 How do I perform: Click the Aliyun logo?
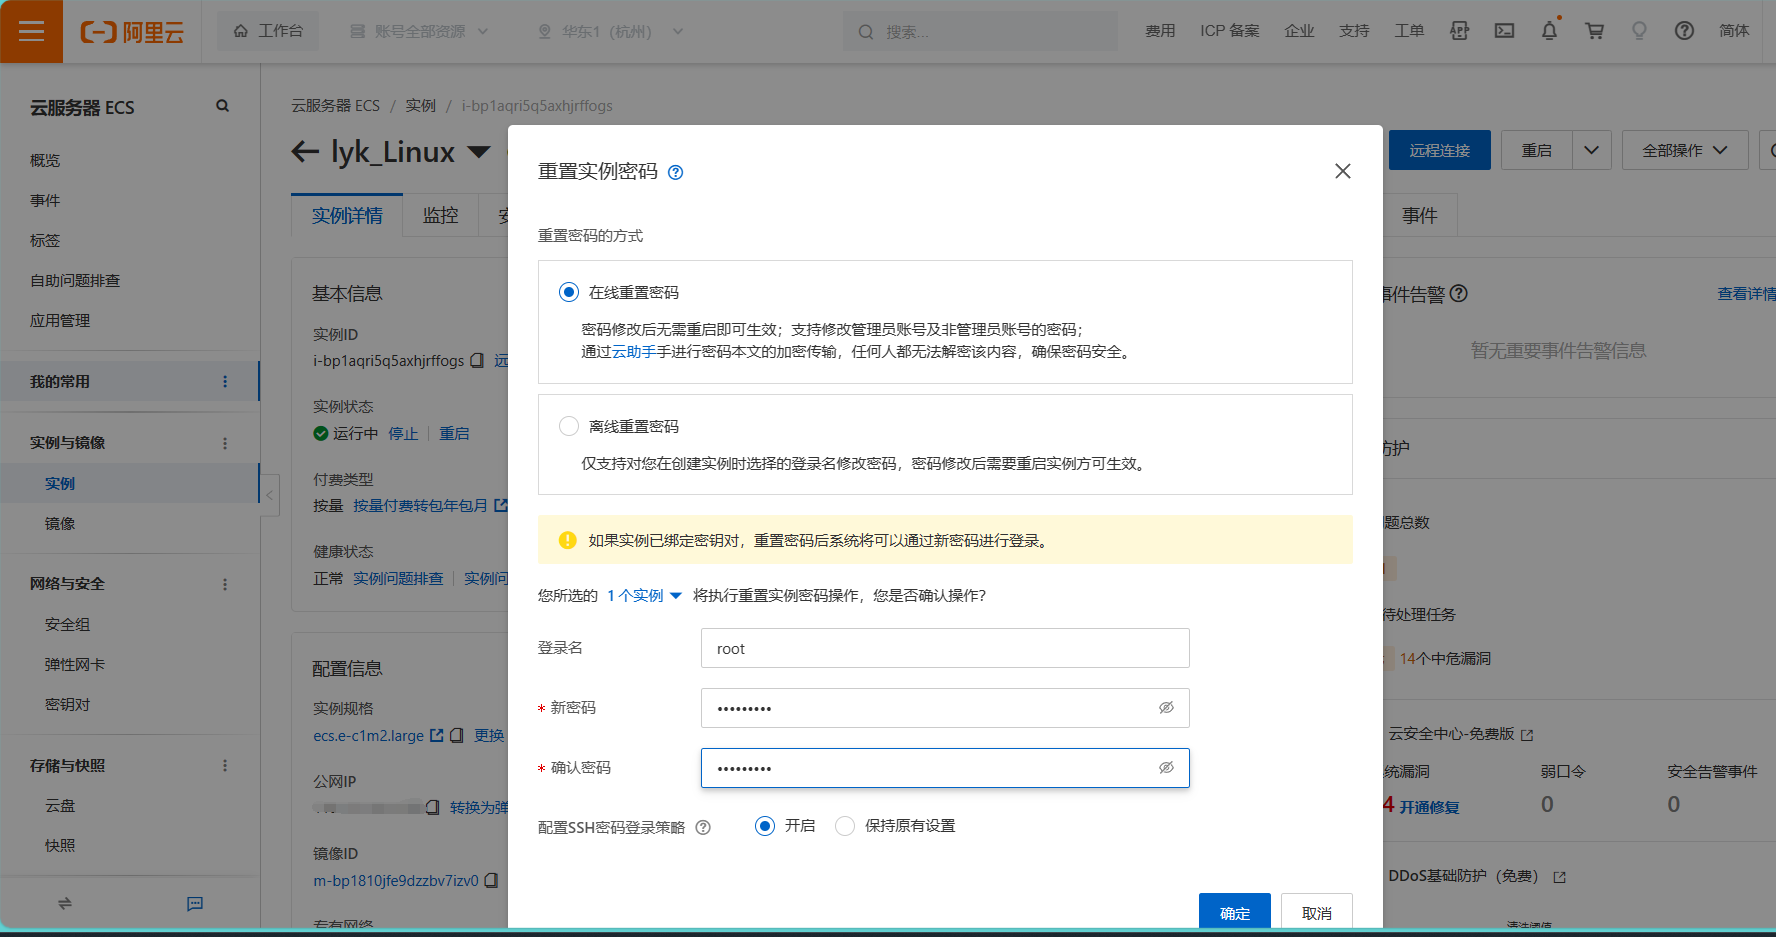(132, 32)
